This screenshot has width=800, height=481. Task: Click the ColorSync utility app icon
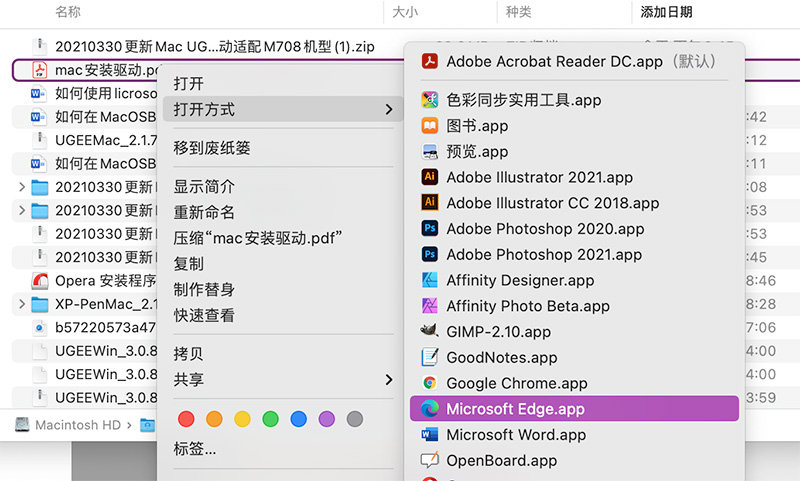pos(430,99)
